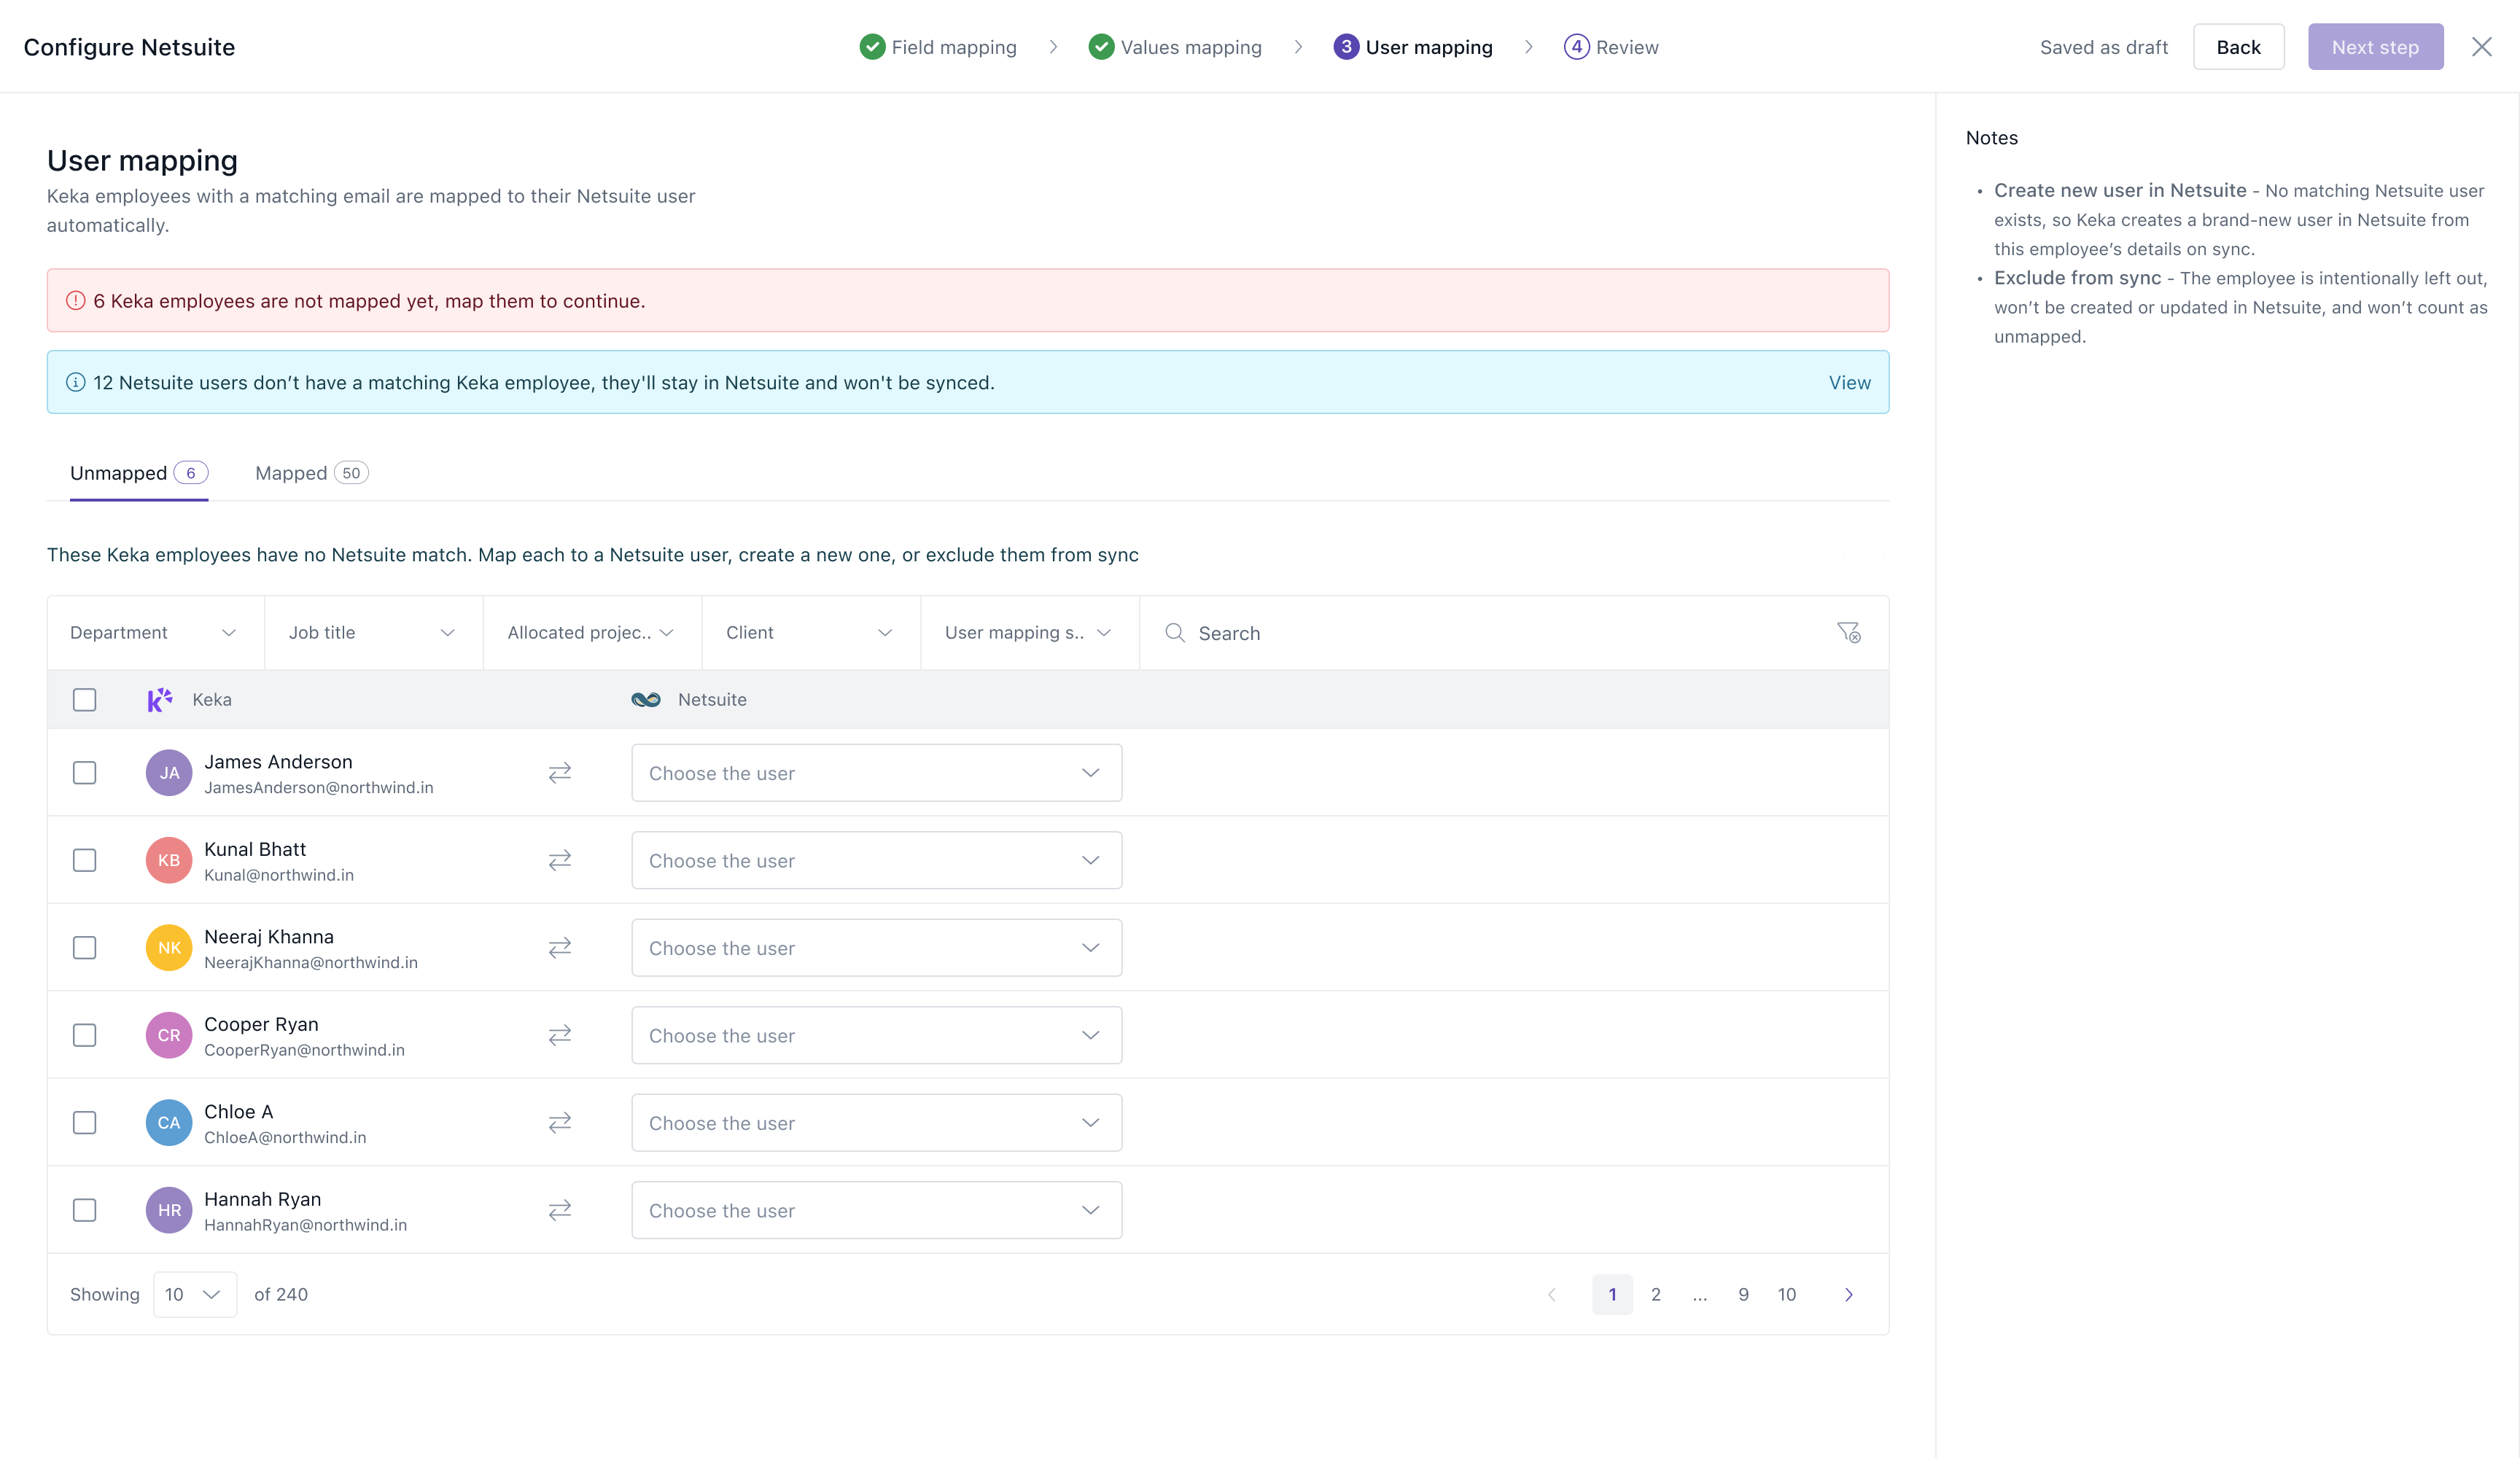Tick the select-all checkbox in header row
The image size is (2520, 1458).
coord(85,699)
